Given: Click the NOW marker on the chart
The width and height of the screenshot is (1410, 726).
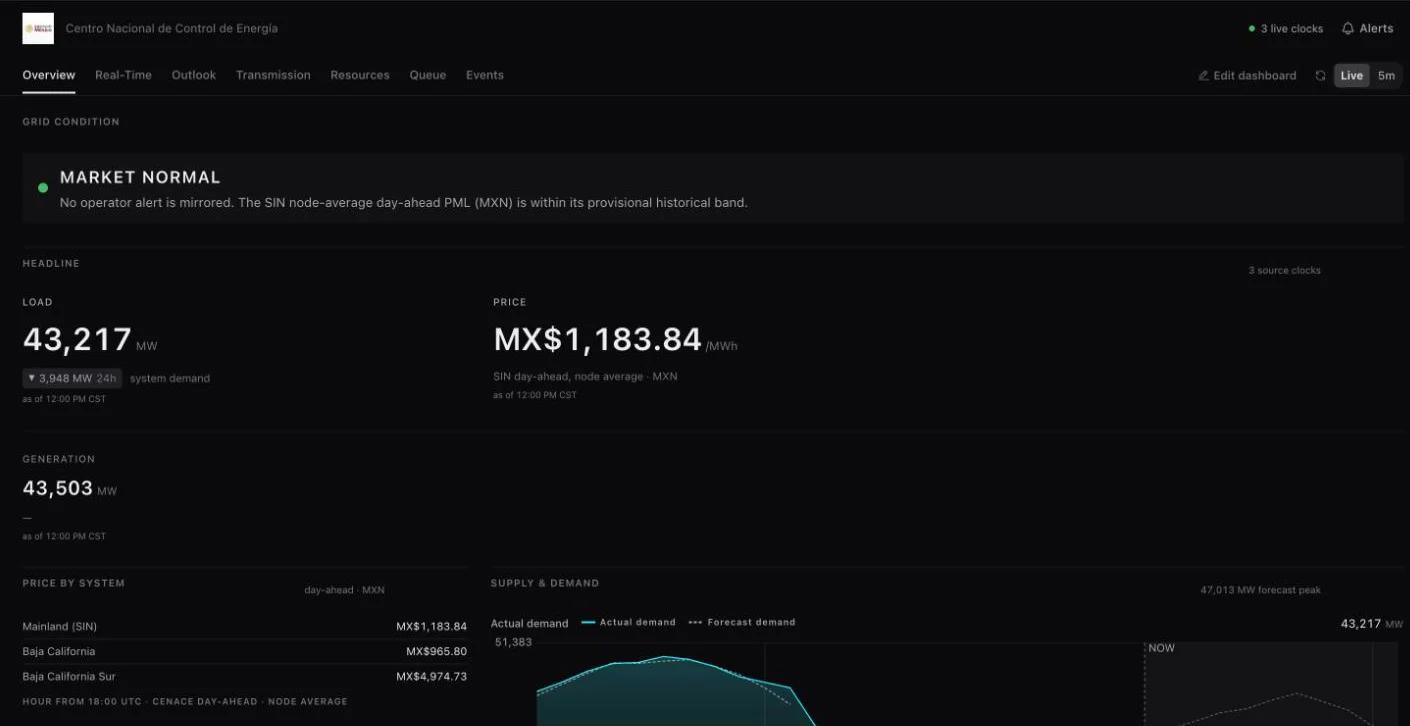Looking at the screenshot, I should click(x=1162, y=648).
